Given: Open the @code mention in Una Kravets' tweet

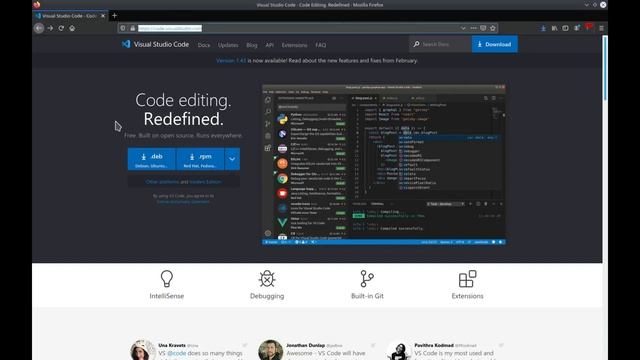Looking at the screenshot, I should 176,353.
